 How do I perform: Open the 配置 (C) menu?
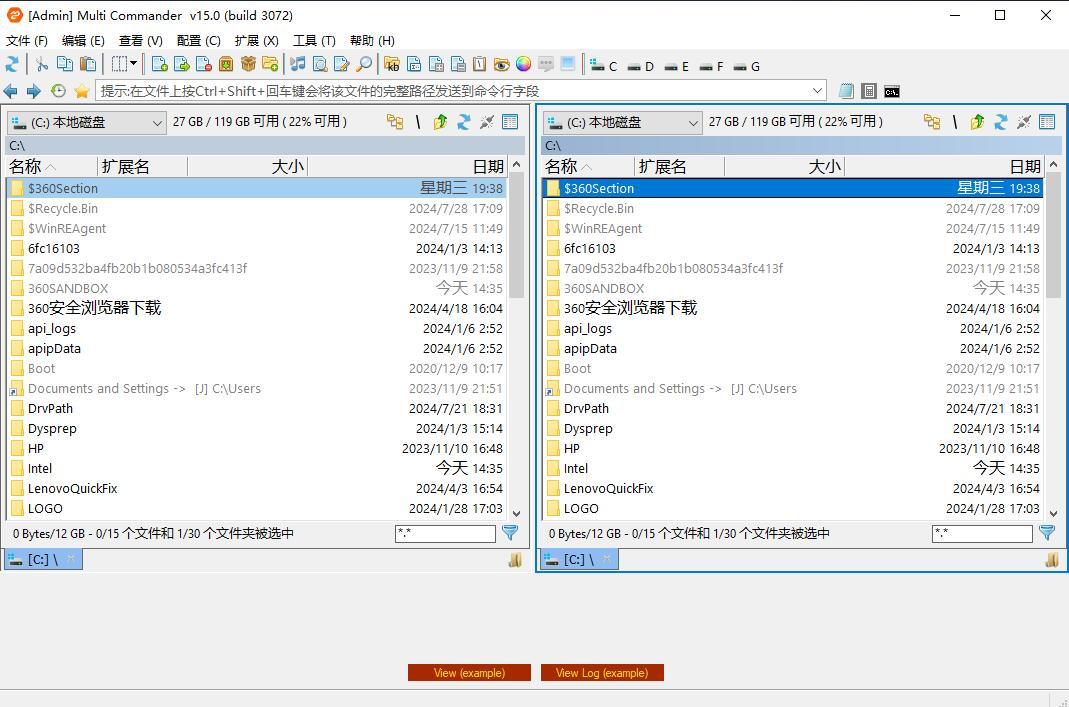coord(198,40)
